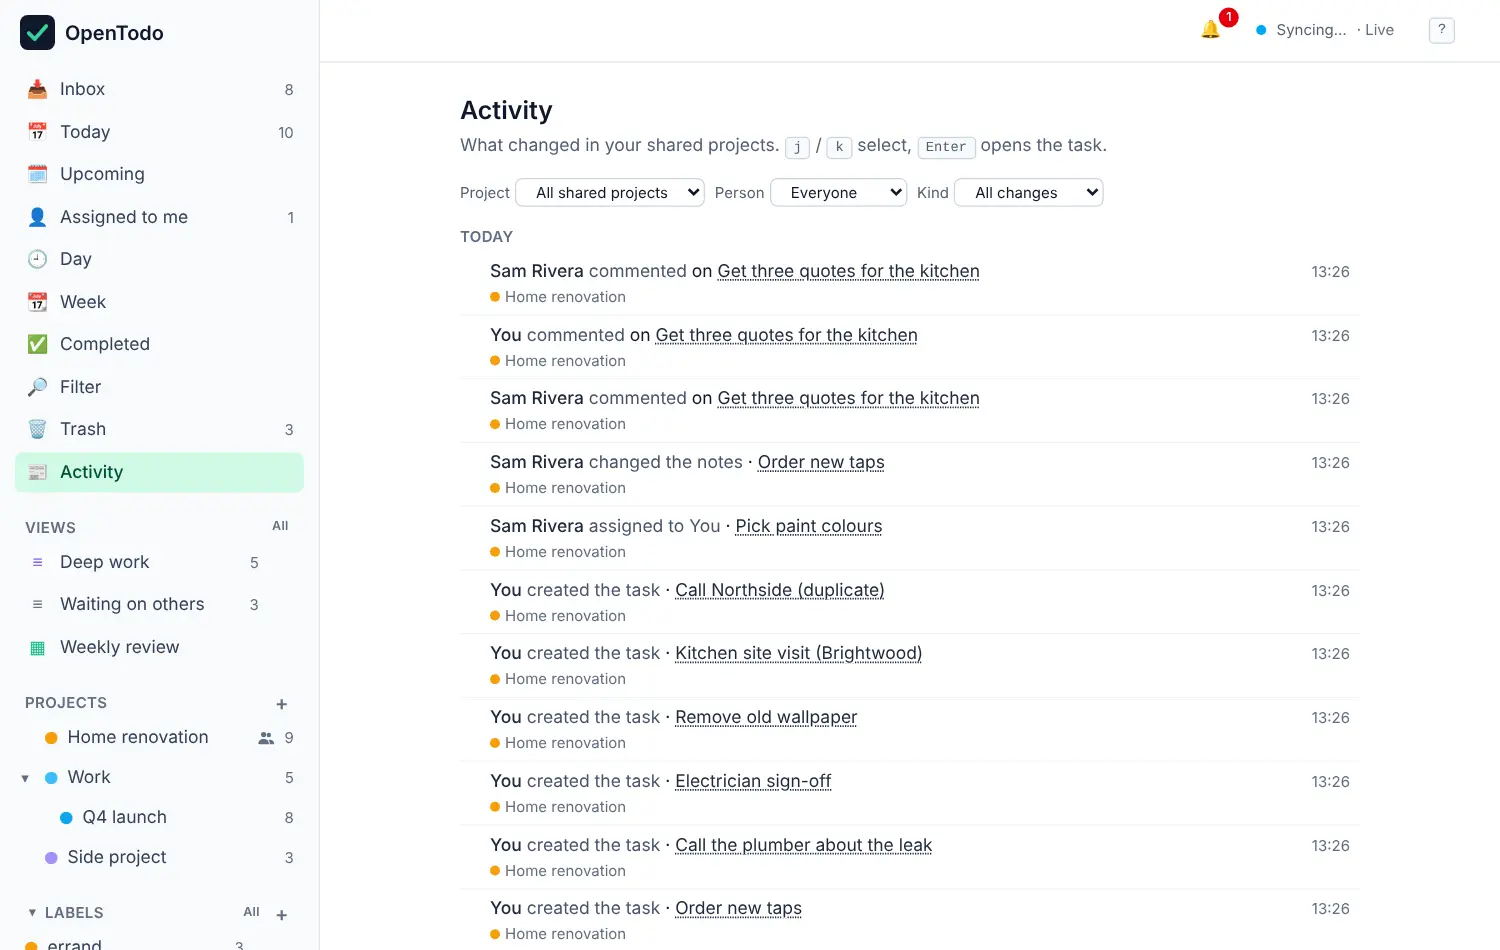Viewport: 1500px width, 950px height.
Task: Click the Today calendar icon
Action: click(37, 132)
